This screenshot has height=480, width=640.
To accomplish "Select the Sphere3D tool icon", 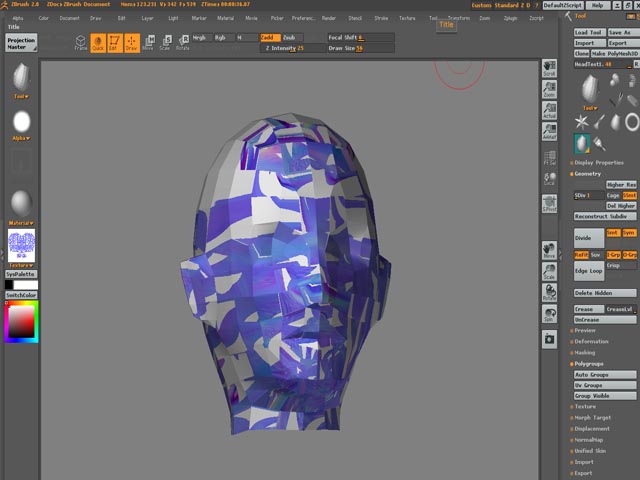I will (614, 80).
